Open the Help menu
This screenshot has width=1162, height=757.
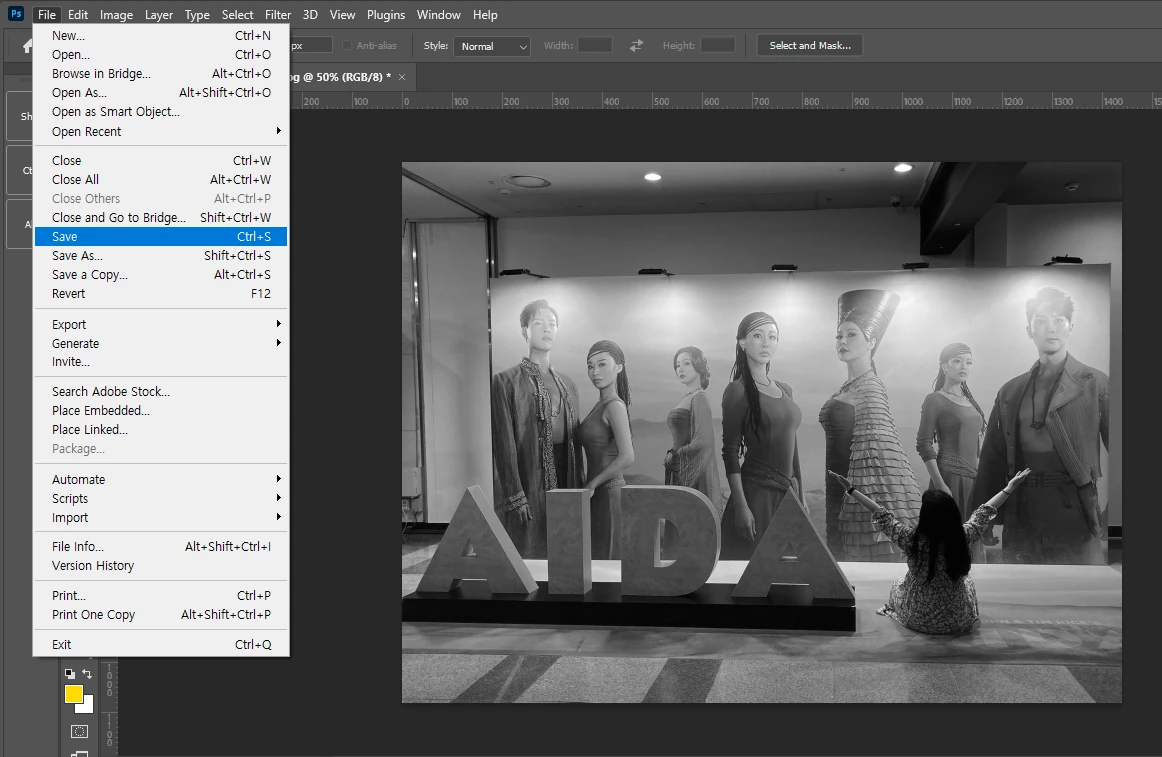[x=485, y=15]
